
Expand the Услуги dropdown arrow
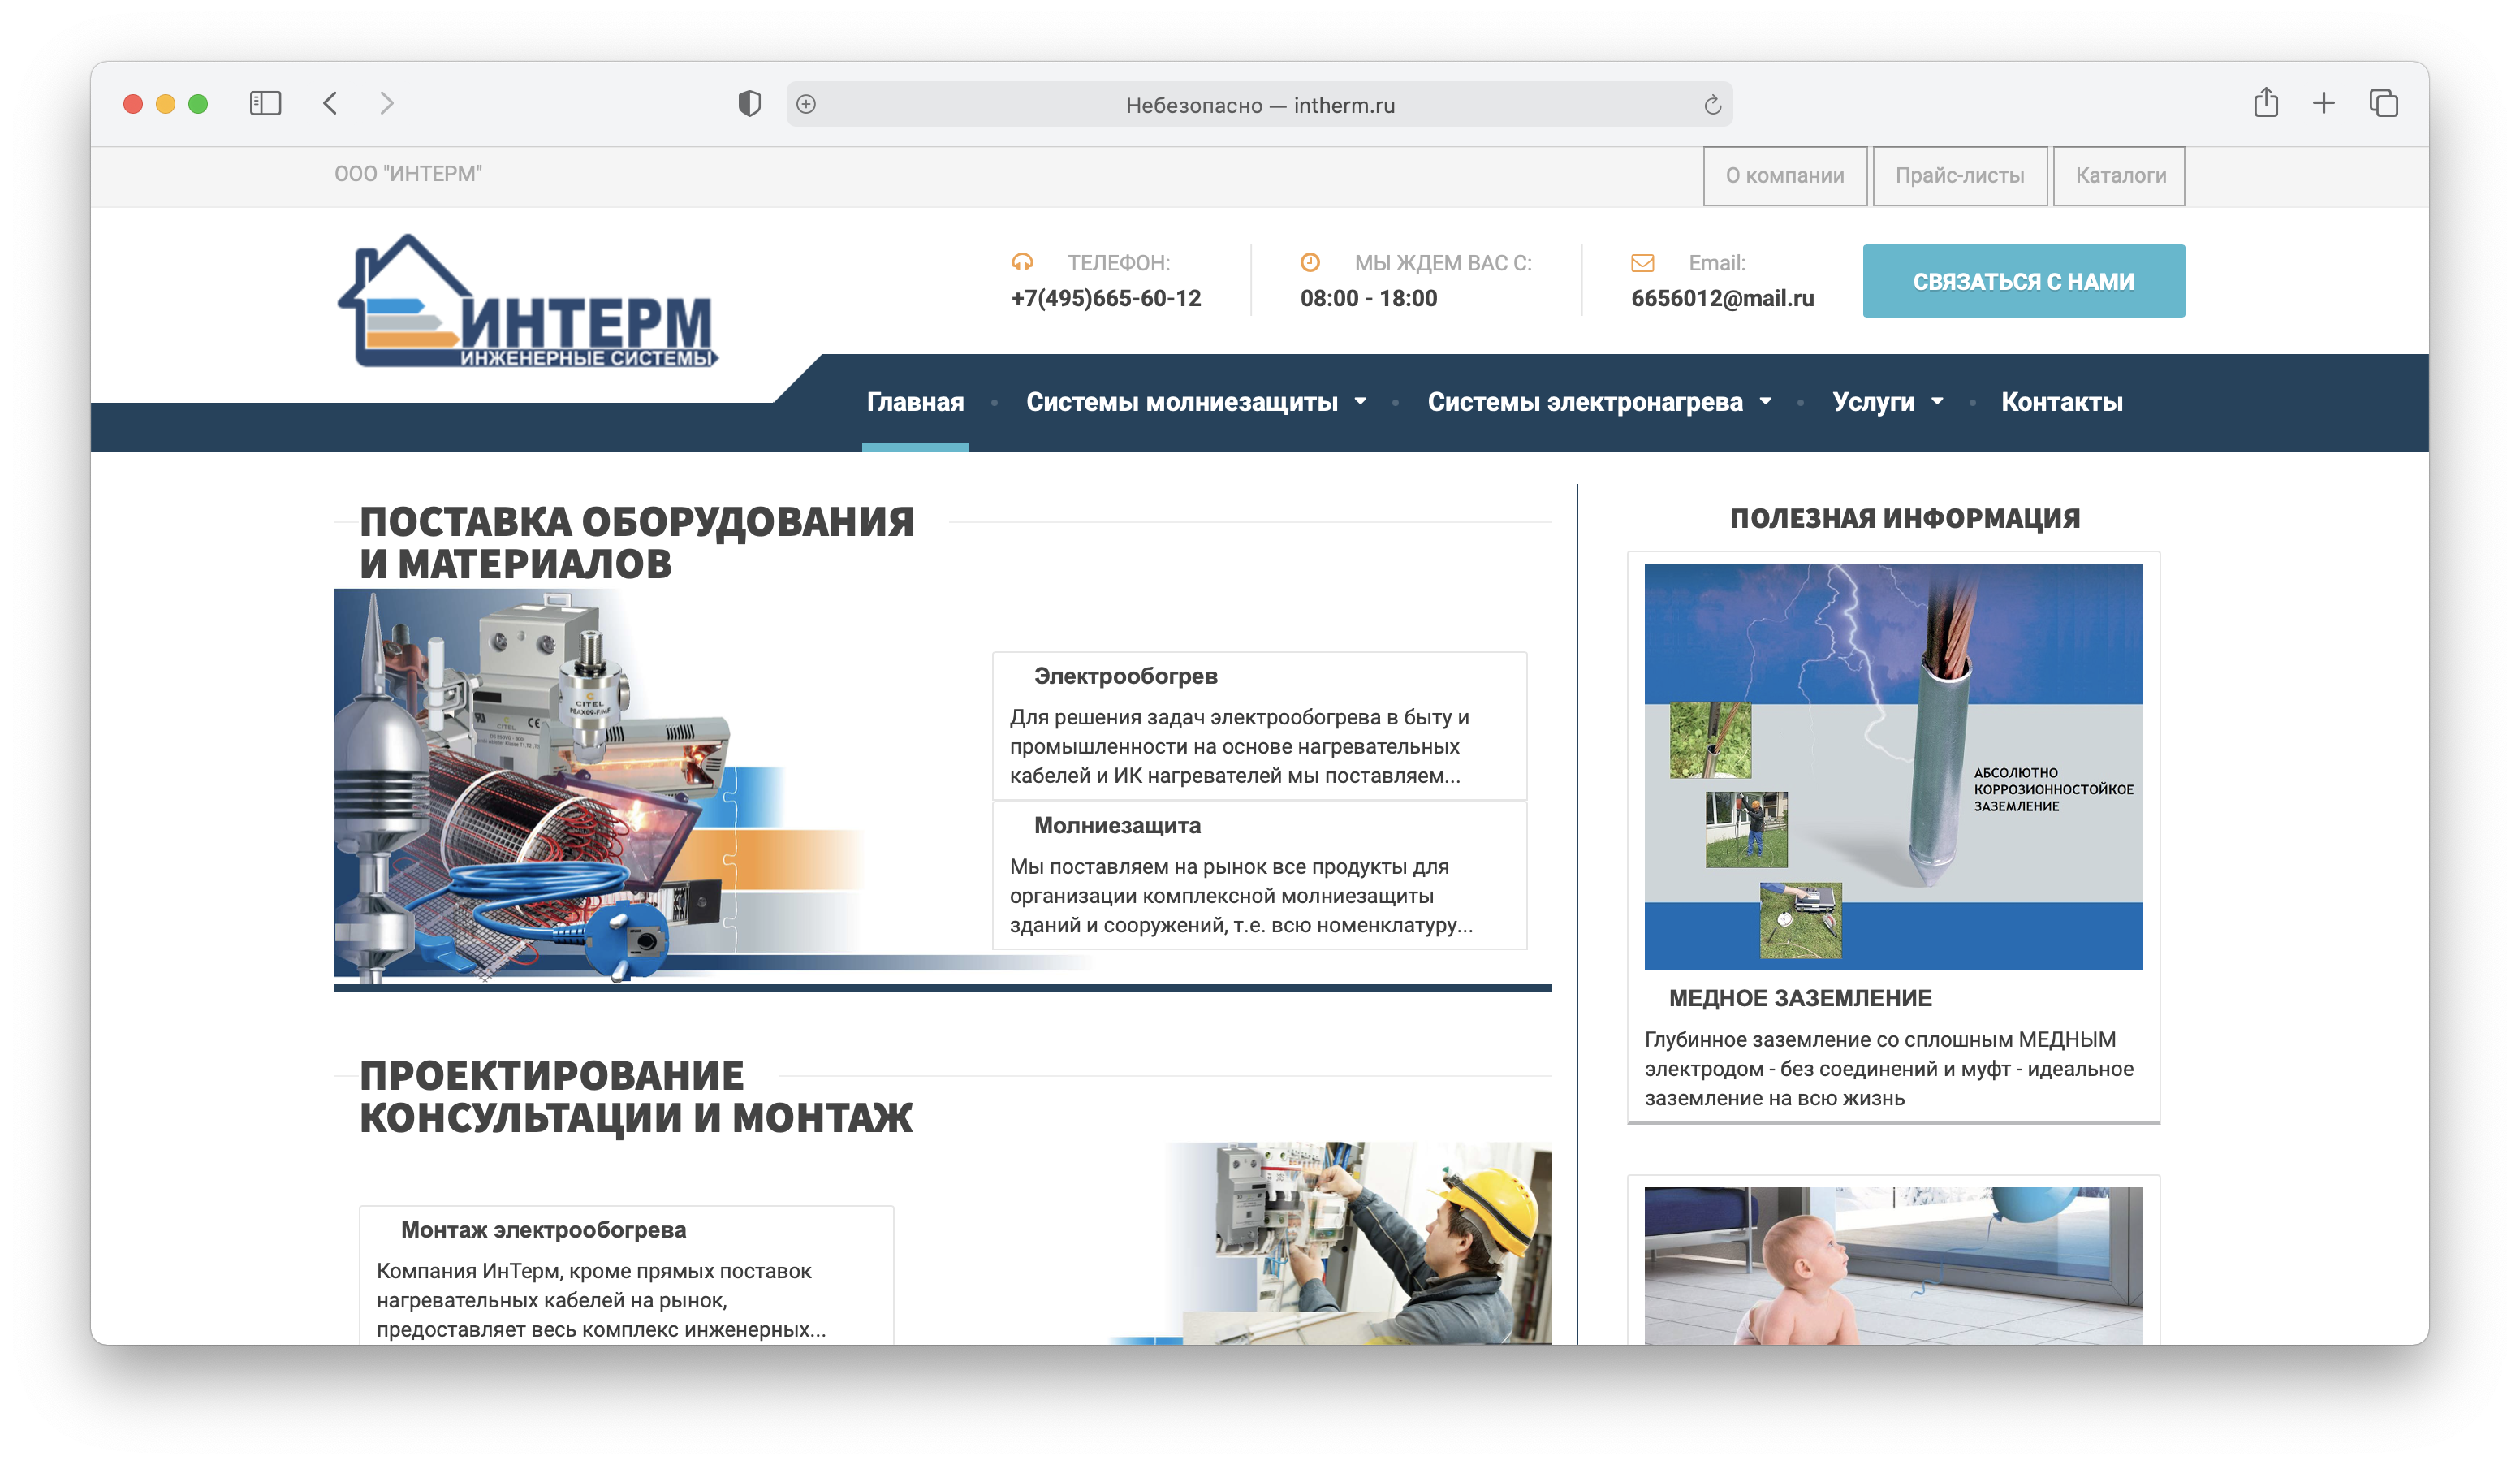tap(1937, 401)
